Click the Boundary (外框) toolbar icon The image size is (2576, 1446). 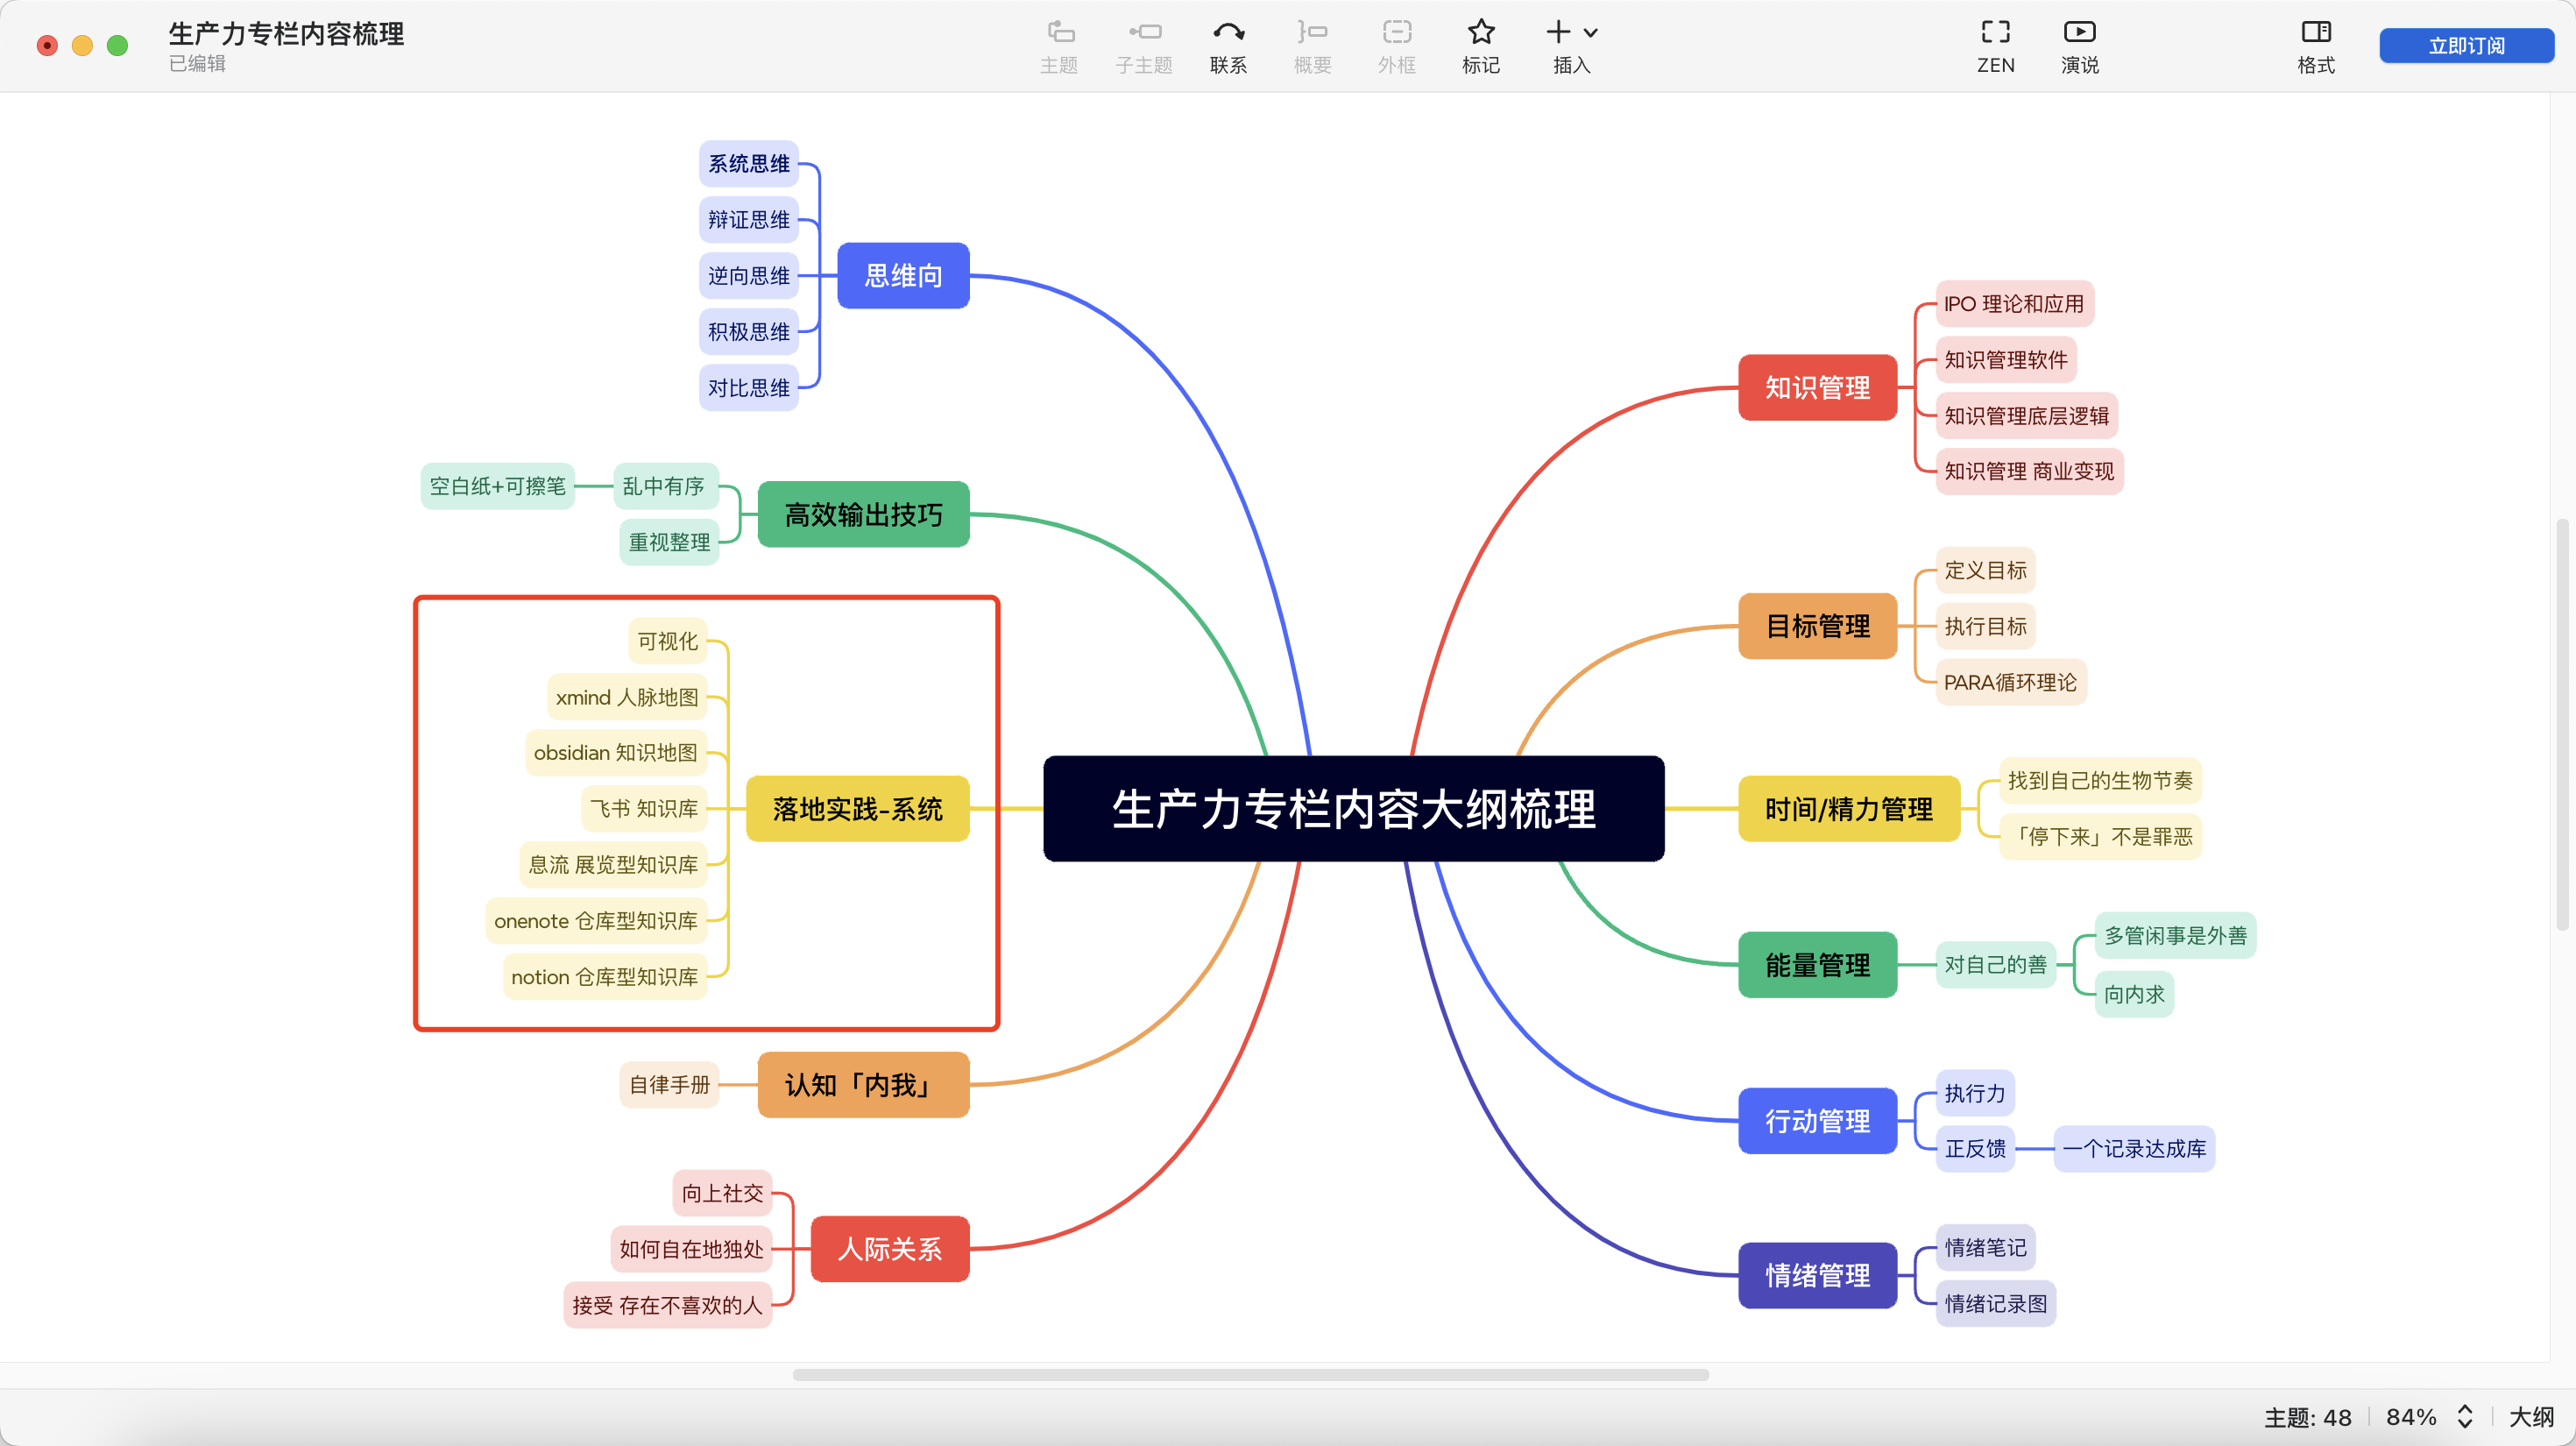click(1396, 34)
